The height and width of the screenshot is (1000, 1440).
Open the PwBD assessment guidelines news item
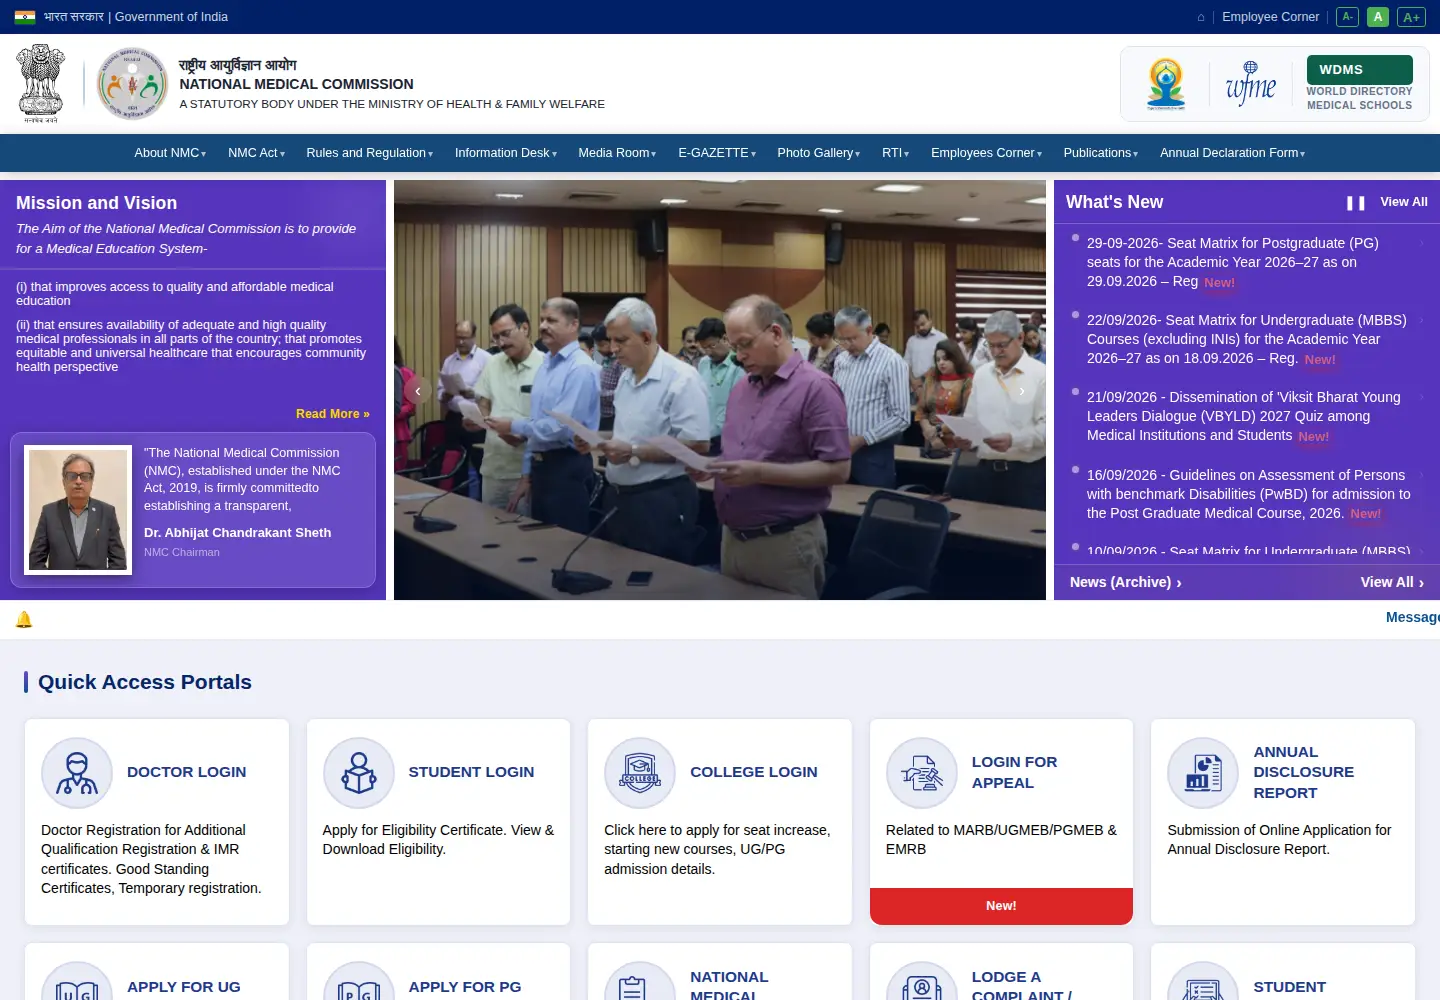click(1249, 494)
